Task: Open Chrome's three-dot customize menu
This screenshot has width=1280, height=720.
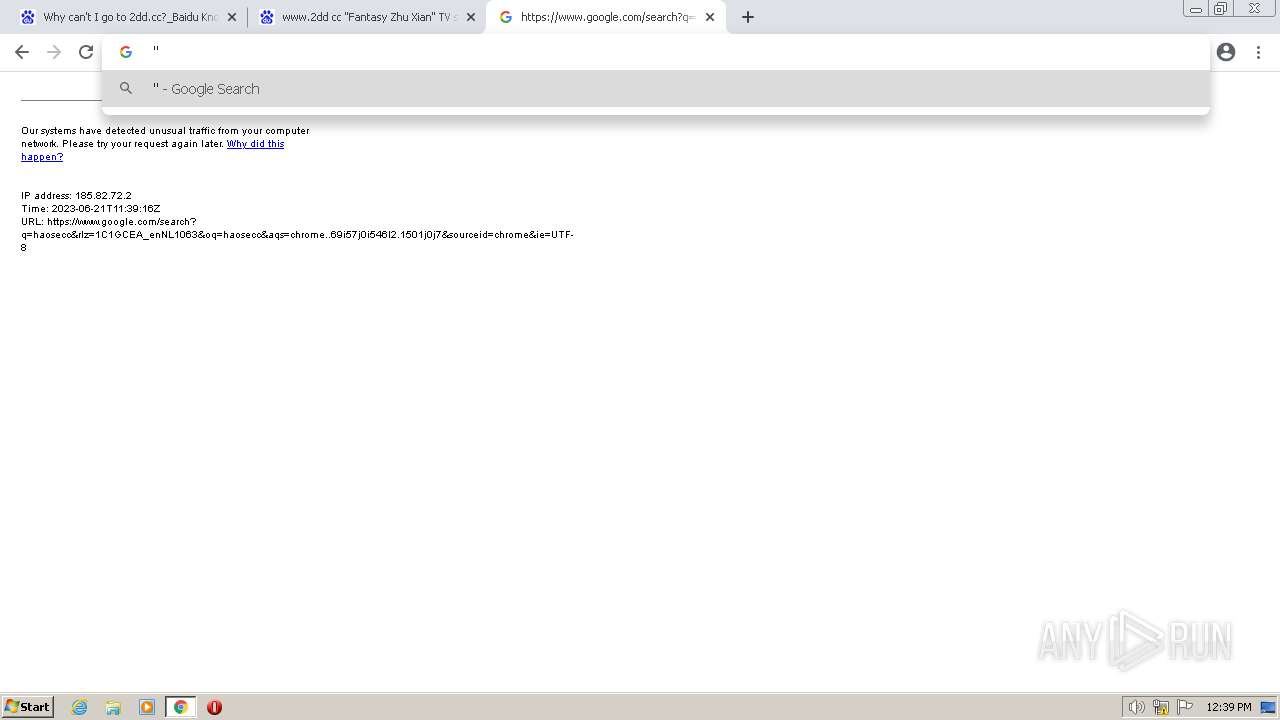Action: click(x=1258, y=52)
